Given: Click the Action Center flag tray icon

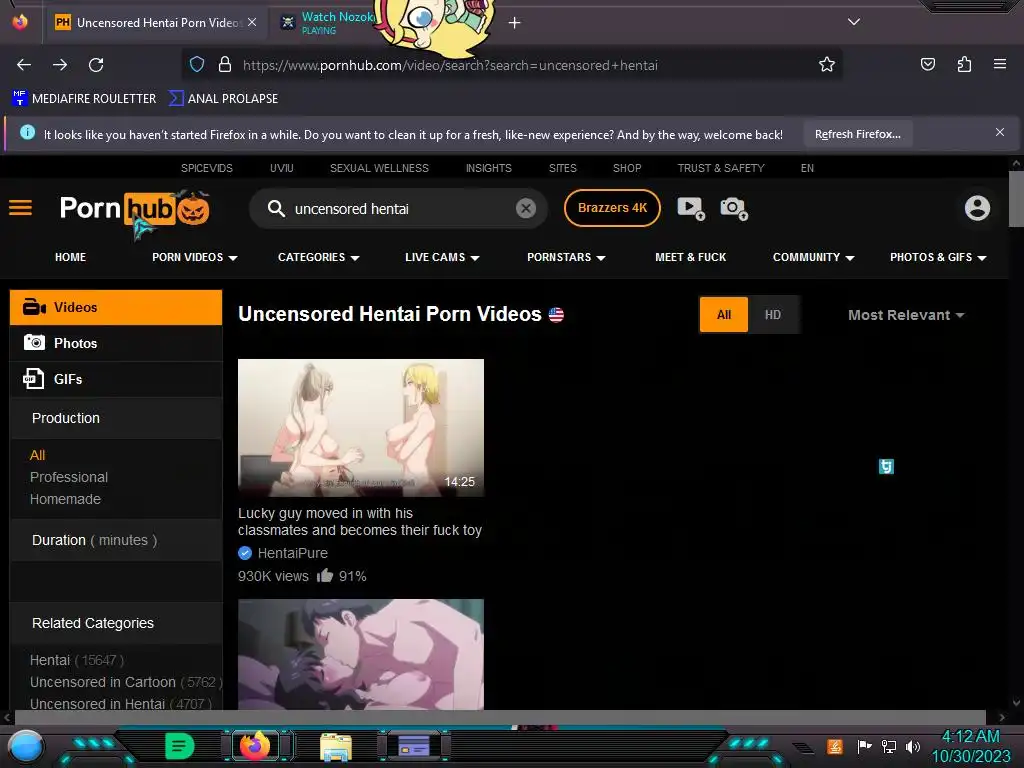Looking at the screenshot, I should 864,746.
